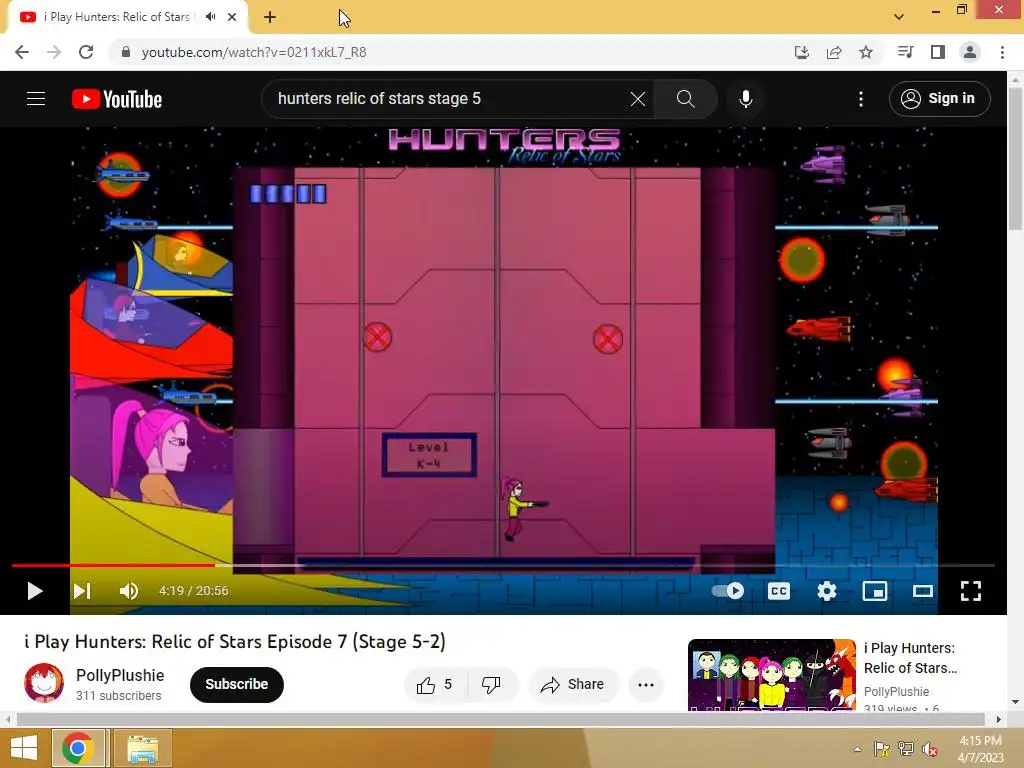This screenshot has height=768, width=1024.
Task: Open the taskbar clock and date
Action: (x=980, y=749)
